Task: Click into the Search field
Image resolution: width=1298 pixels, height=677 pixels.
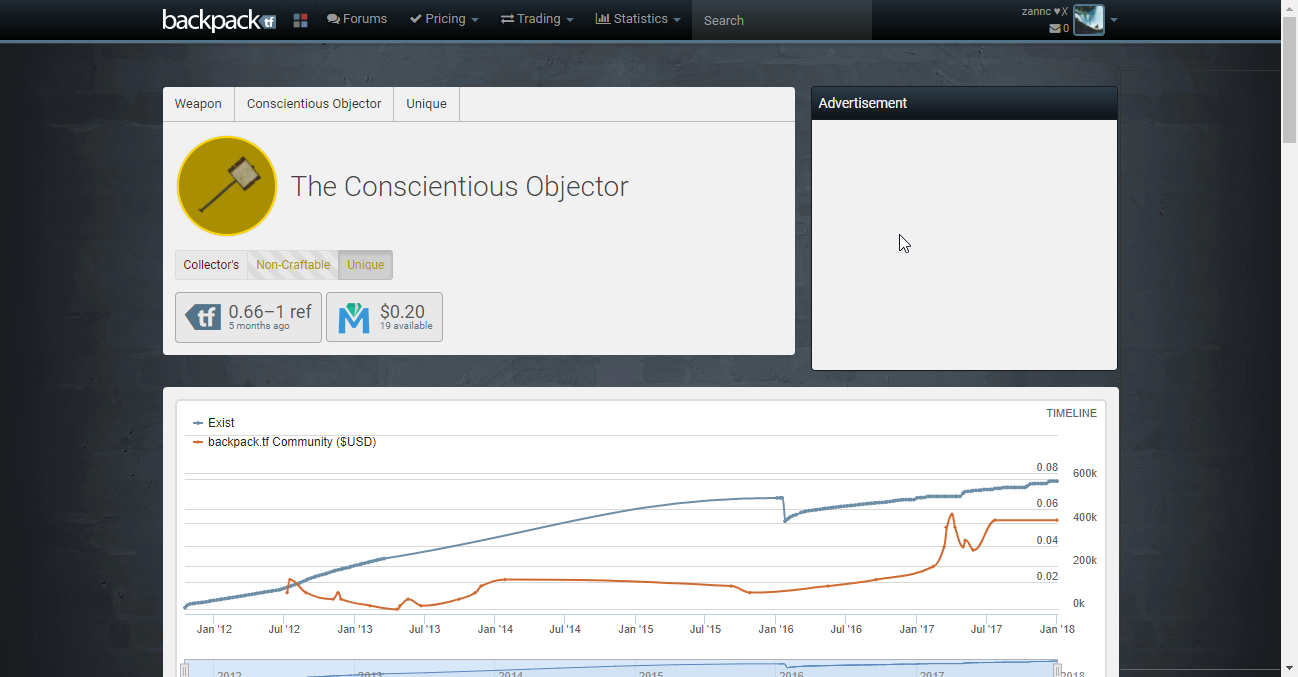Action: point(780,20)
